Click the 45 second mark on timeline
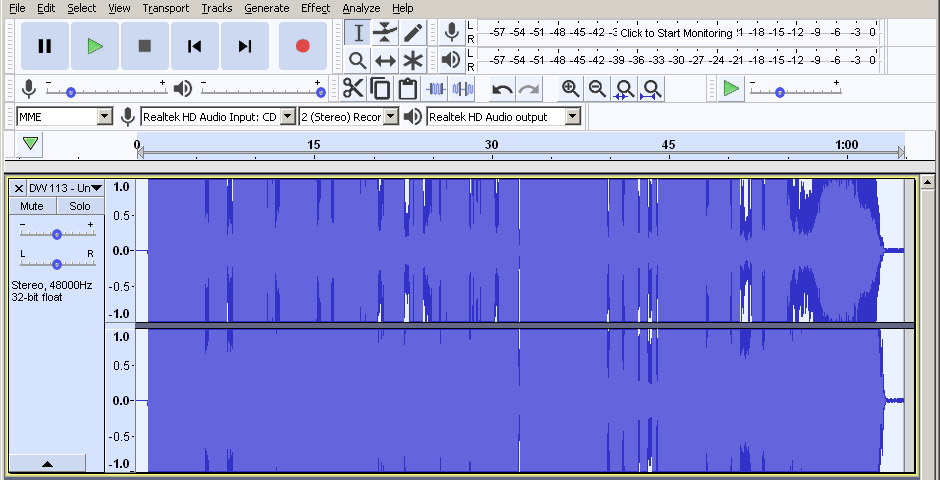This screenshot has width=940, height=480. pyautogui.click(x=668, y=144)
